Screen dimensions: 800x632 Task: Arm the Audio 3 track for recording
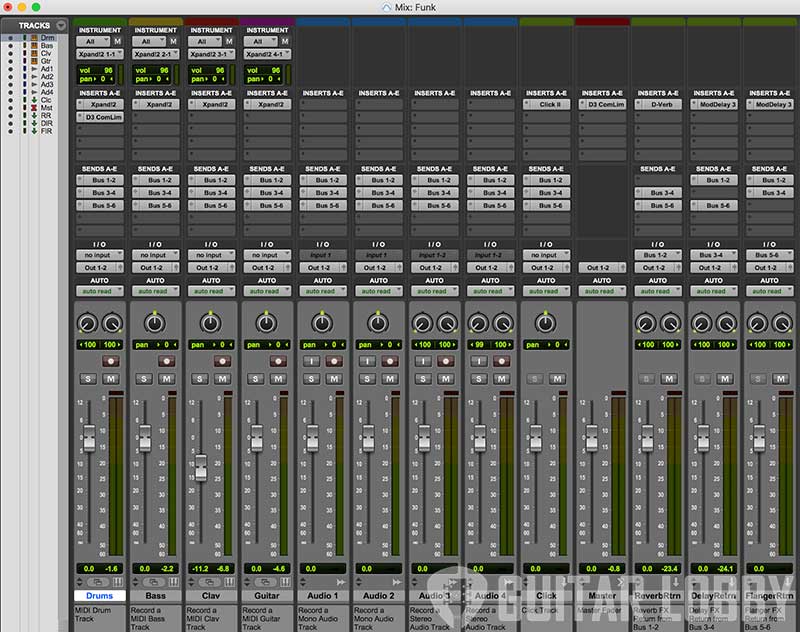click(x=446, y=361)
